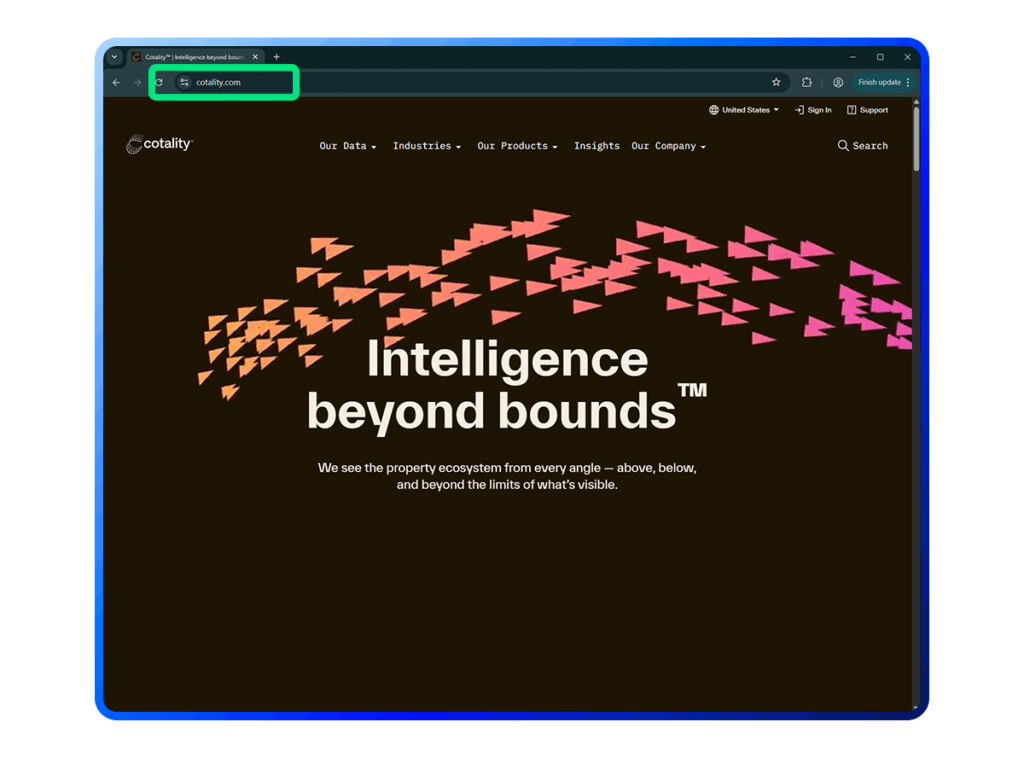The width and height of the screenshot is (1024, 757).
Task: Click the Sign In link
Action: [x=813, y=110]
